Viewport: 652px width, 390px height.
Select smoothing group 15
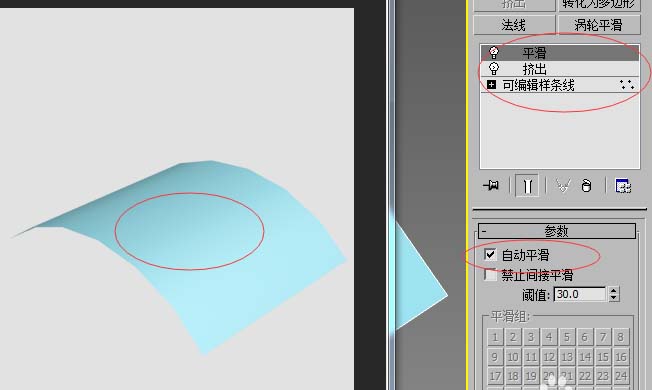tap(603, 356)
